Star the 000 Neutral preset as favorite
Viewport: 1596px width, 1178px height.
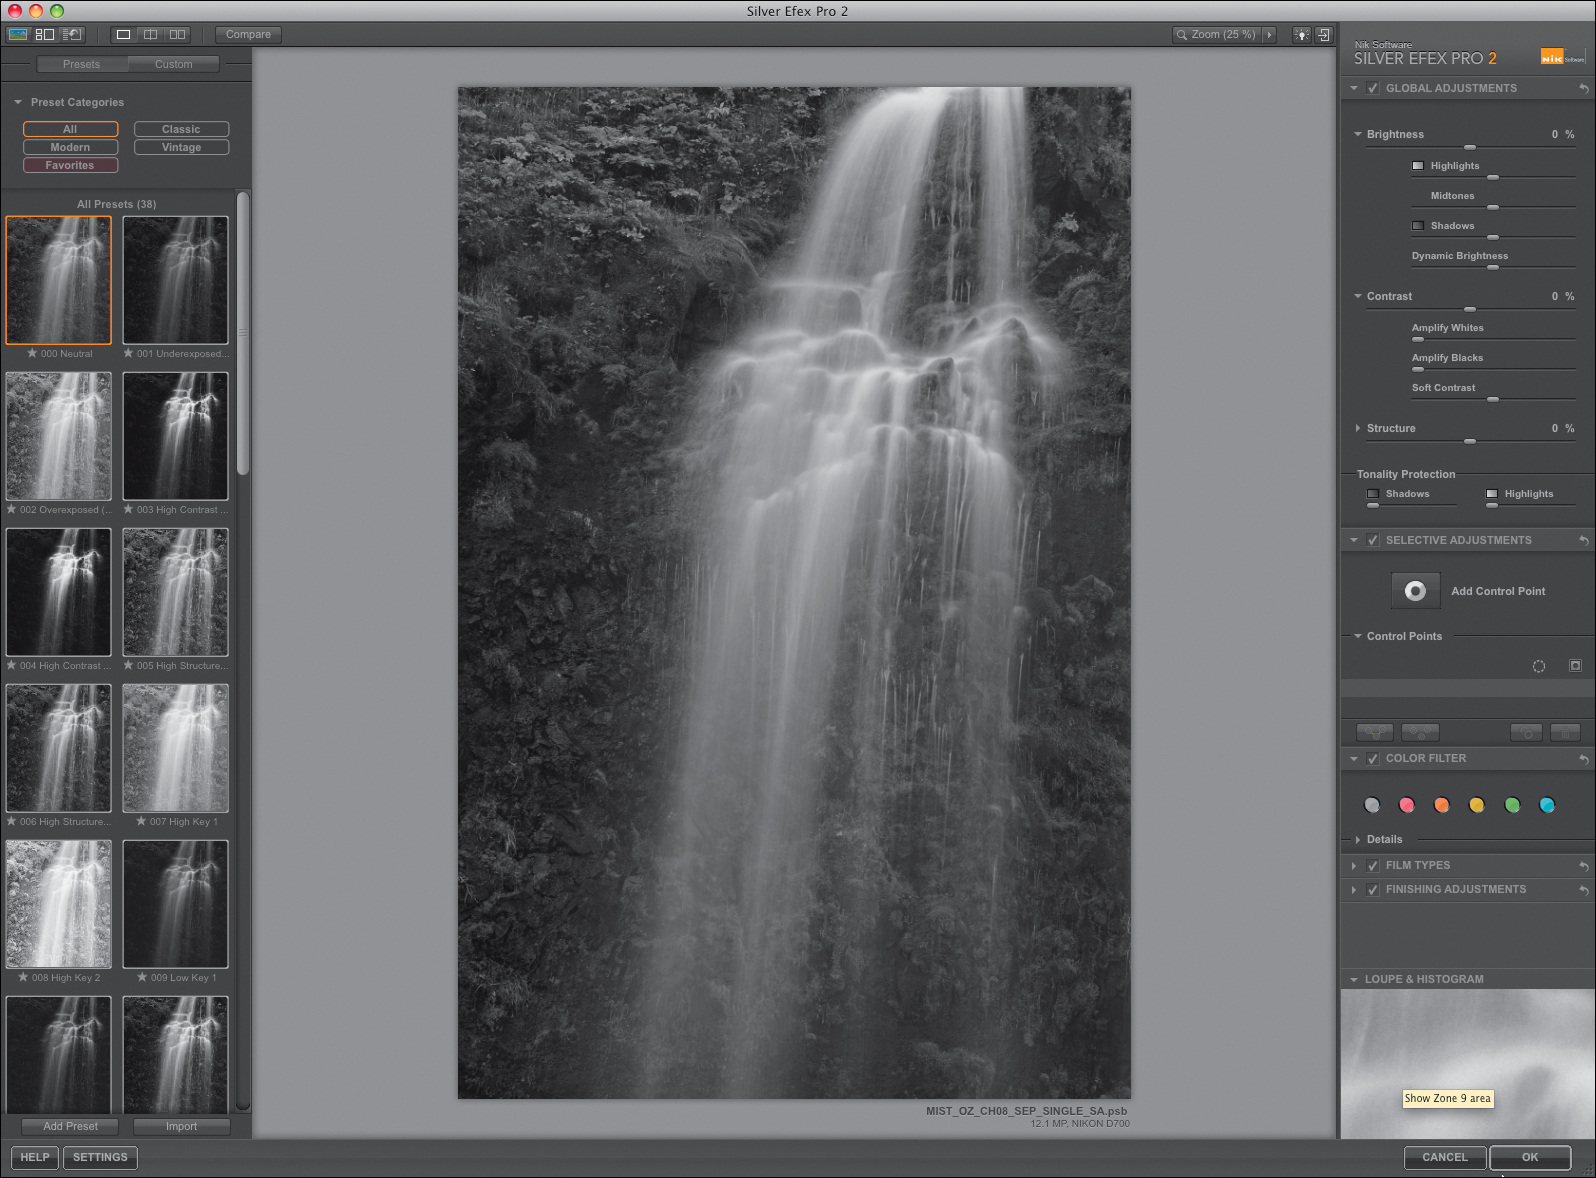pyautogui.click(x=32, y=353)
